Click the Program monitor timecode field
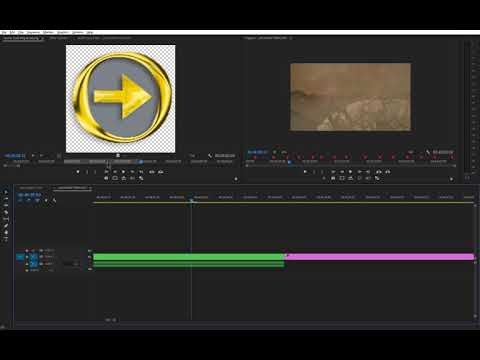This screenshot has height=360, width=480. 257,152
